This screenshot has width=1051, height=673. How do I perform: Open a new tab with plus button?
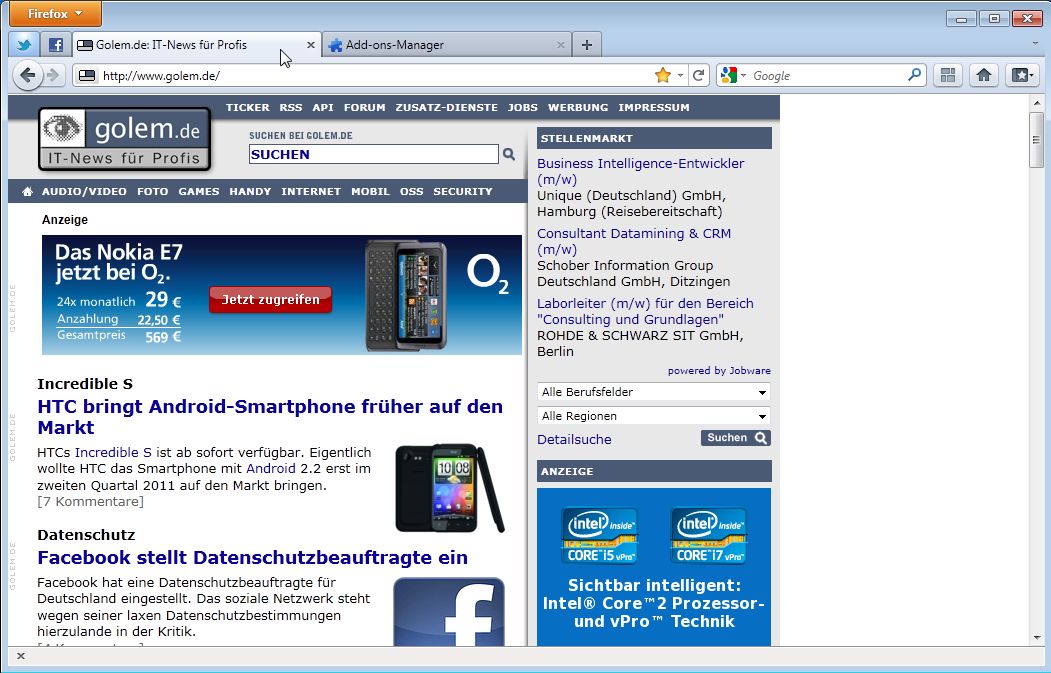587,45
